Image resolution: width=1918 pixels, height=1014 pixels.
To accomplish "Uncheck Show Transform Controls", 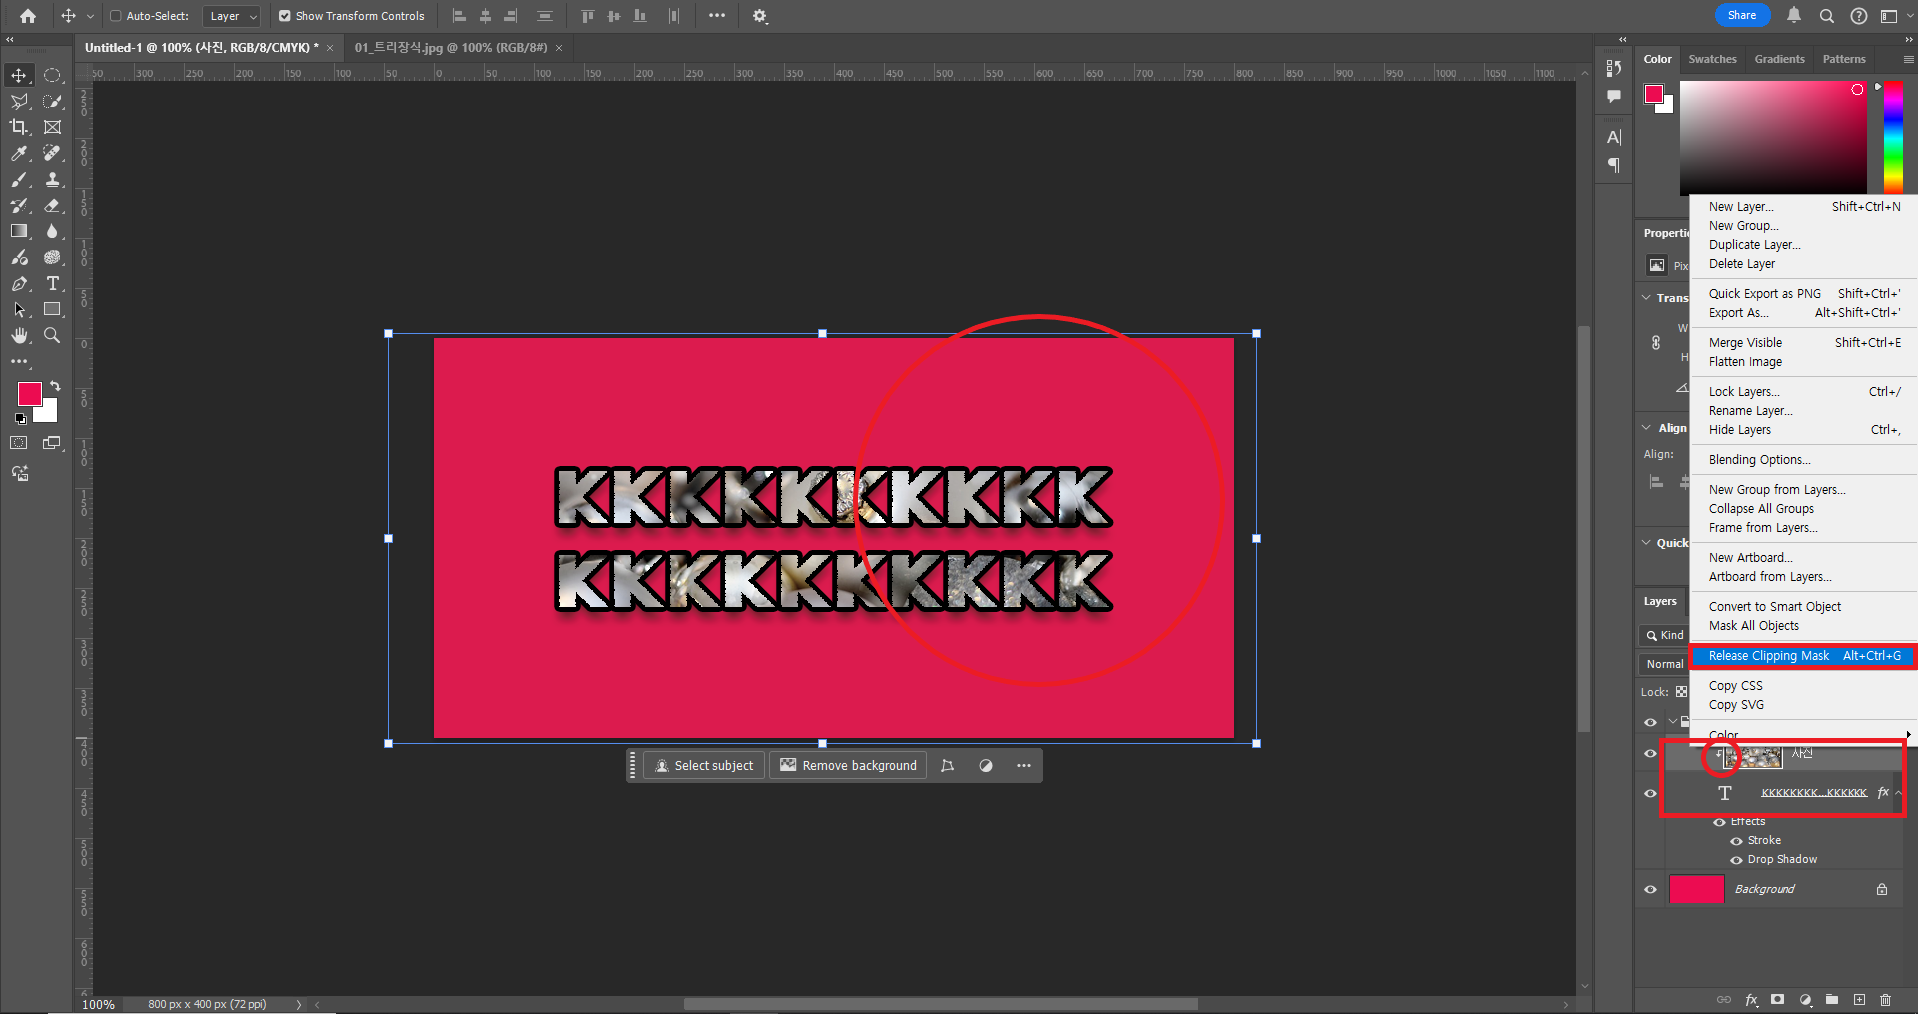I will [285, 16].
